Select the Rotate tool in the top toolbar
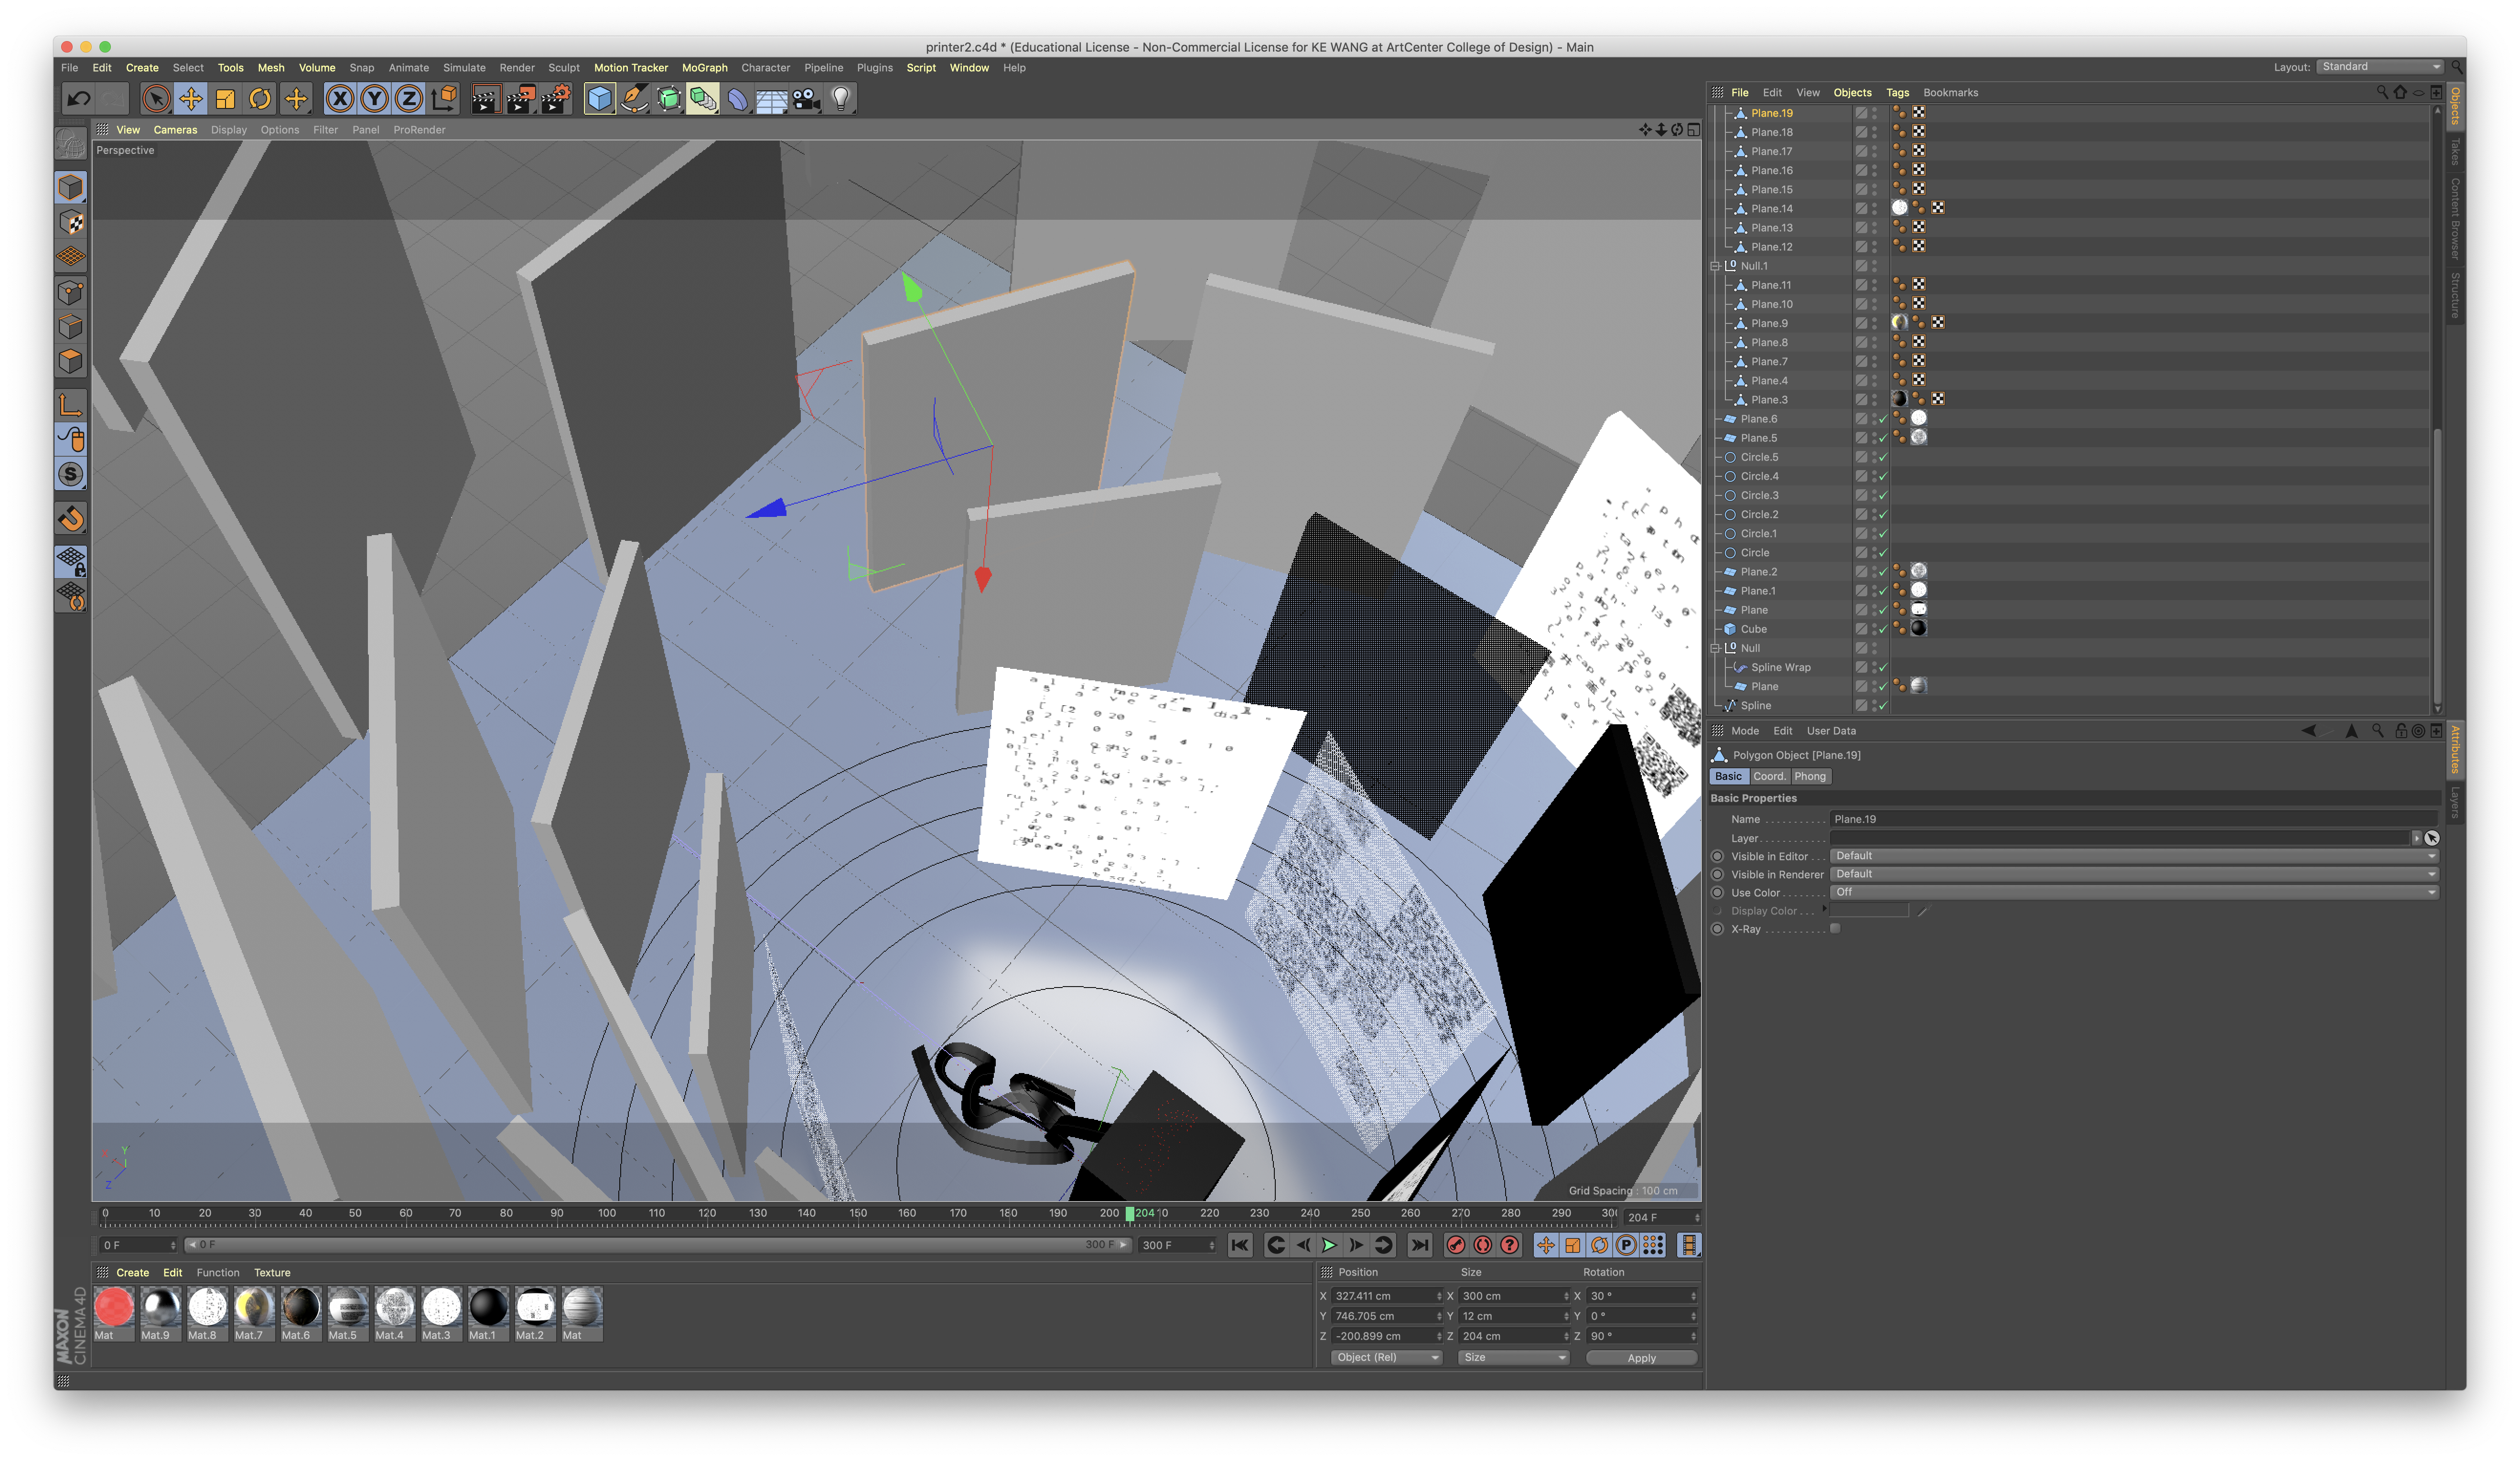Image resolution: width=2520 pixels, height=1461 pixels. click(x=260, y=98)
